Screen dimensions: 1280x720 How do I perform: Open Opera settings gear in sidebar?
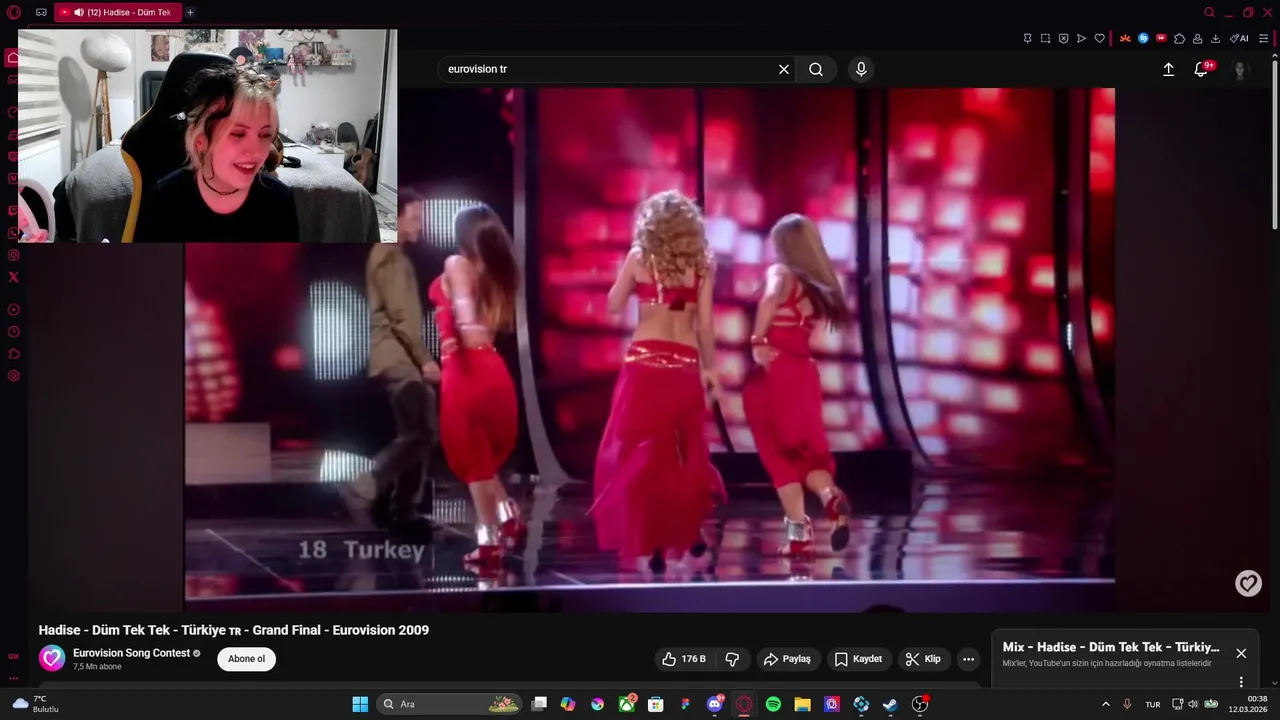(x=13, y=376)
